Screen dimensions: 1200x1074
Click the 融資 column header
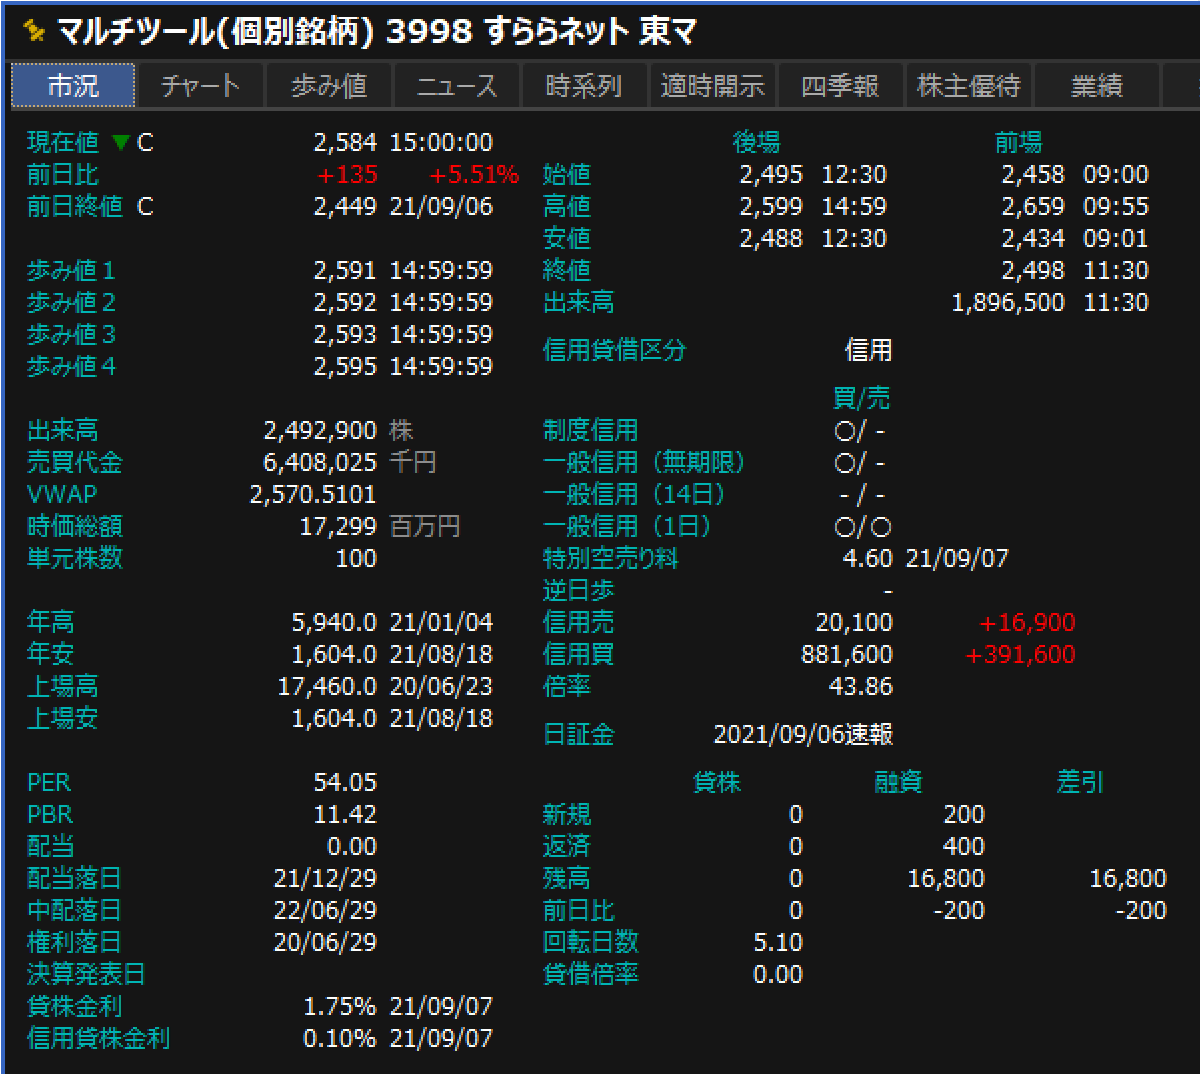[898, 783]
